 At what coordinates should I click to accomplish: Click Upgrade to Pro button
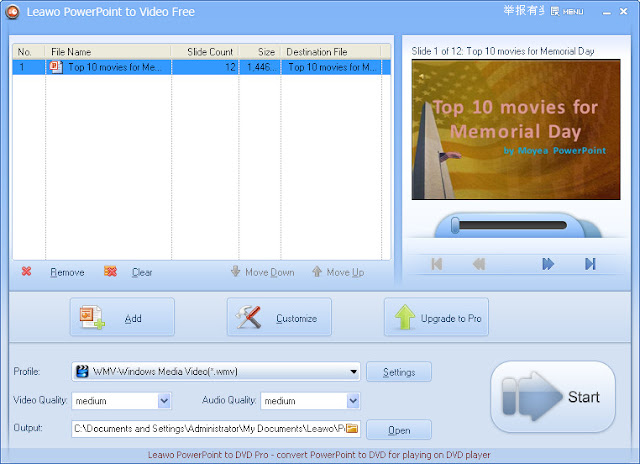[436, 317]
